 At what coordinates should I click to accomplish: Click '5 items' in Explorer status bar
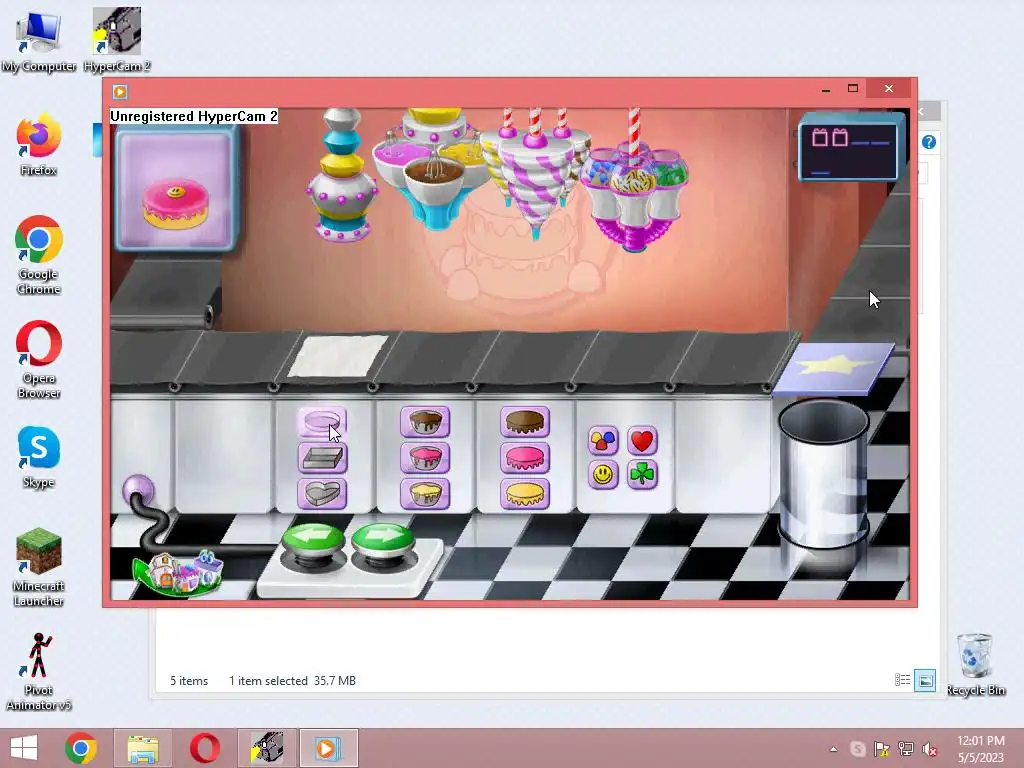pos(189,680)
